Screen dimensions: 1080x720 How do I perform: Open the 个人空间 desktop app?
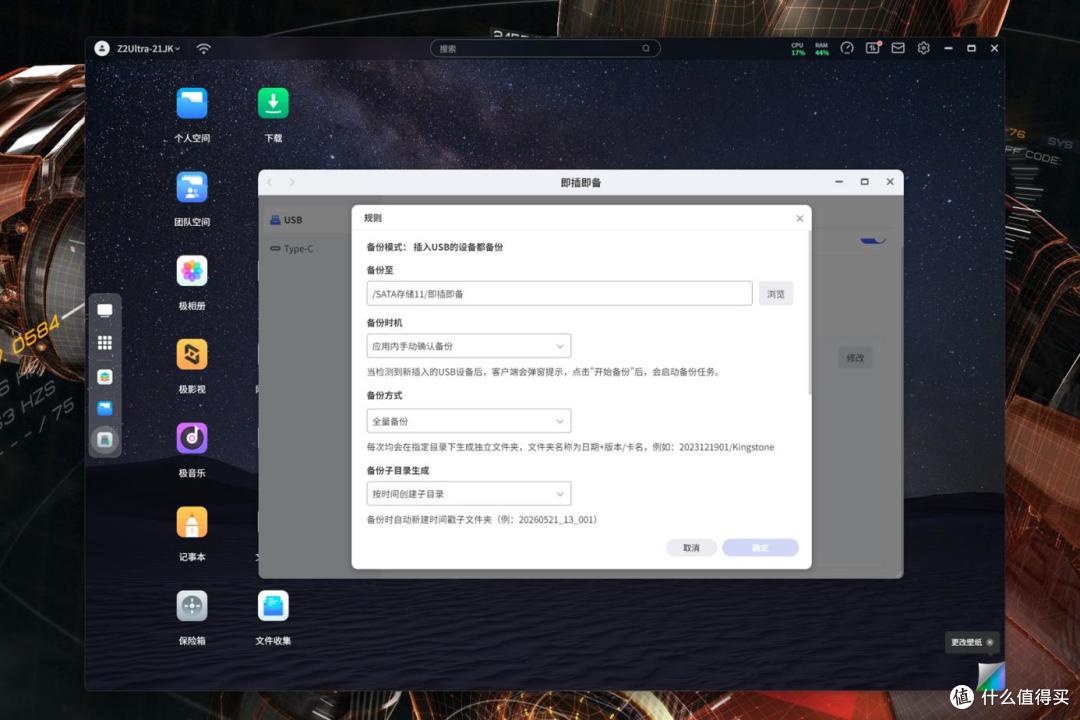[x=191, y=104]
